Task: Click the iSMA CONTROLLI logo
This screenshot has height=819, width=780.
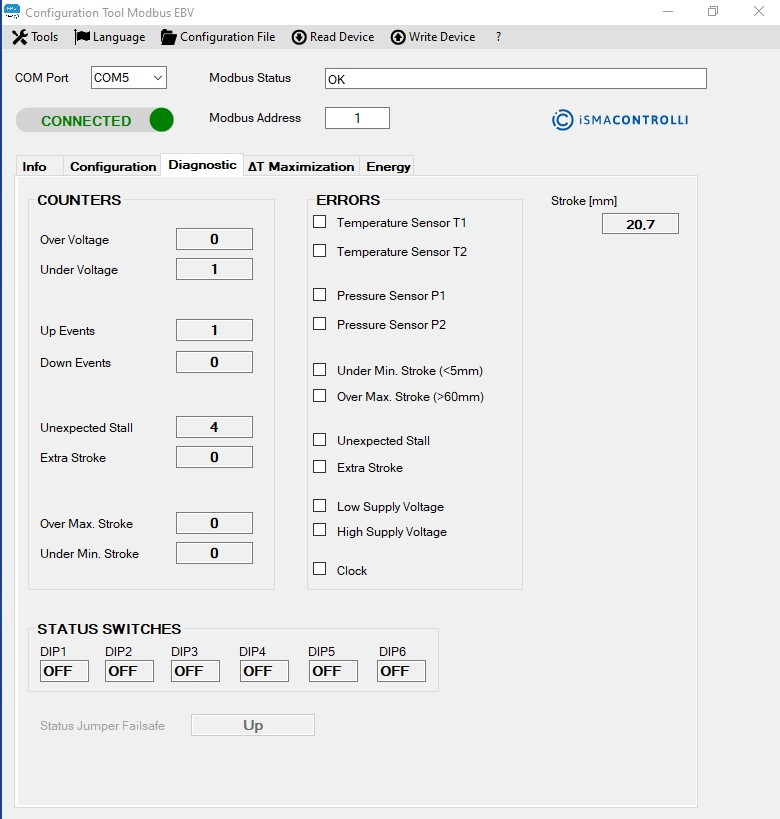Action: point(620,120)
